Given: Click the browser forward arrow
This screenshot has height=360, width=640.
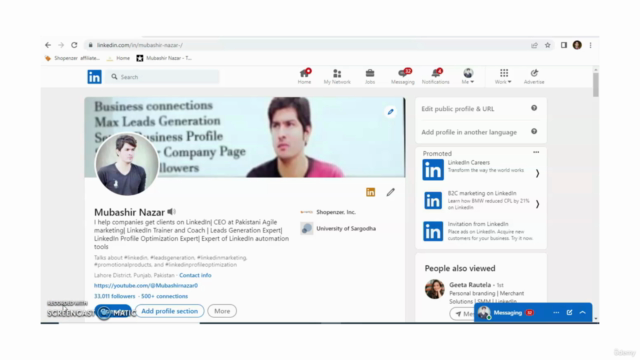Looking at the screenshot, I should pyautogui.click(x=61, y=45).
